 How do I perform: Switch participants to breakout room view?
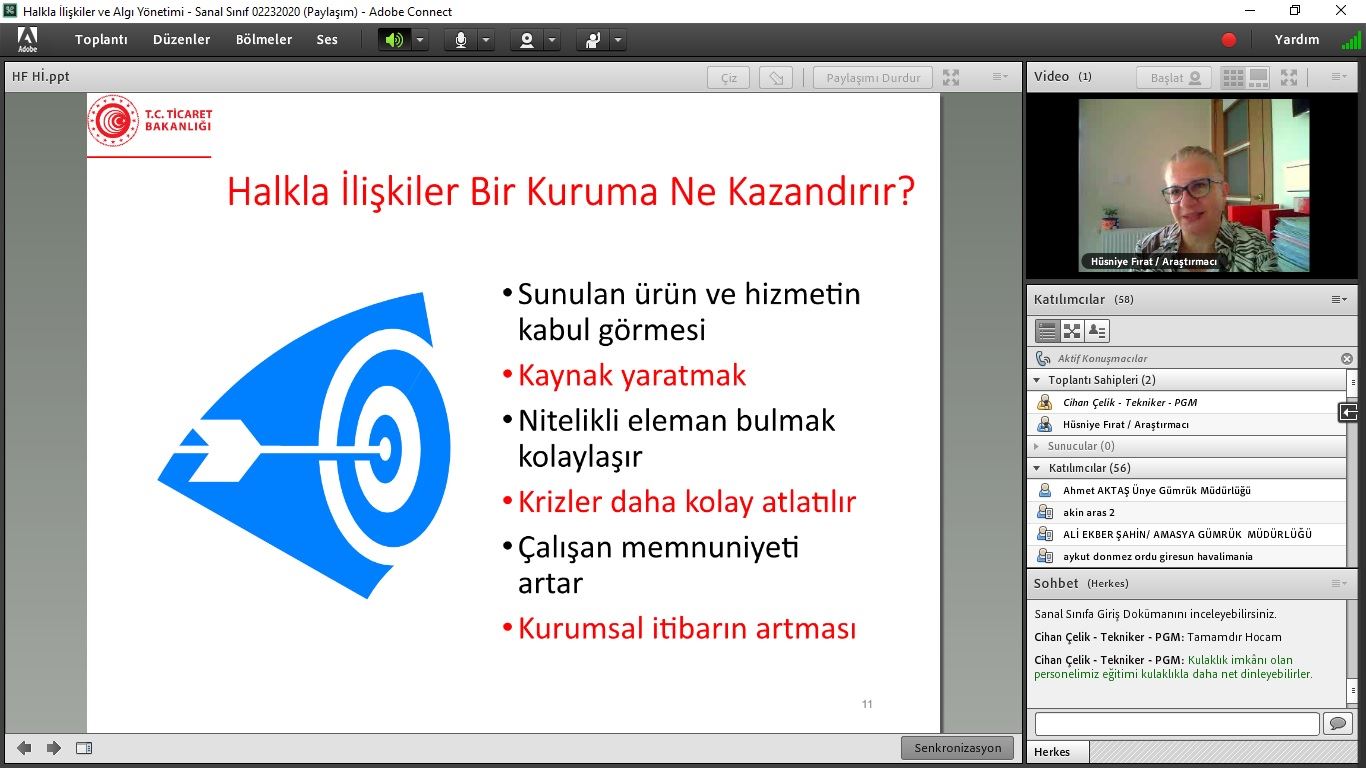tap(1072, 331)
